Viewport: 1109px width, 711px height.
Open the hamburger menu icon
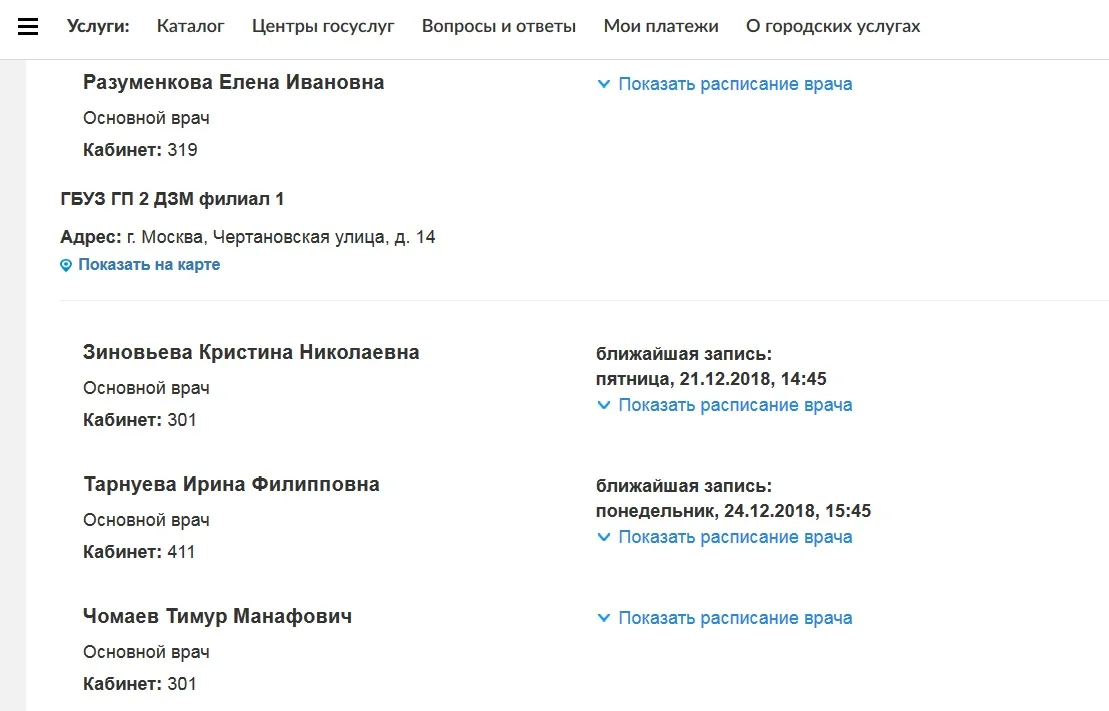28,27
